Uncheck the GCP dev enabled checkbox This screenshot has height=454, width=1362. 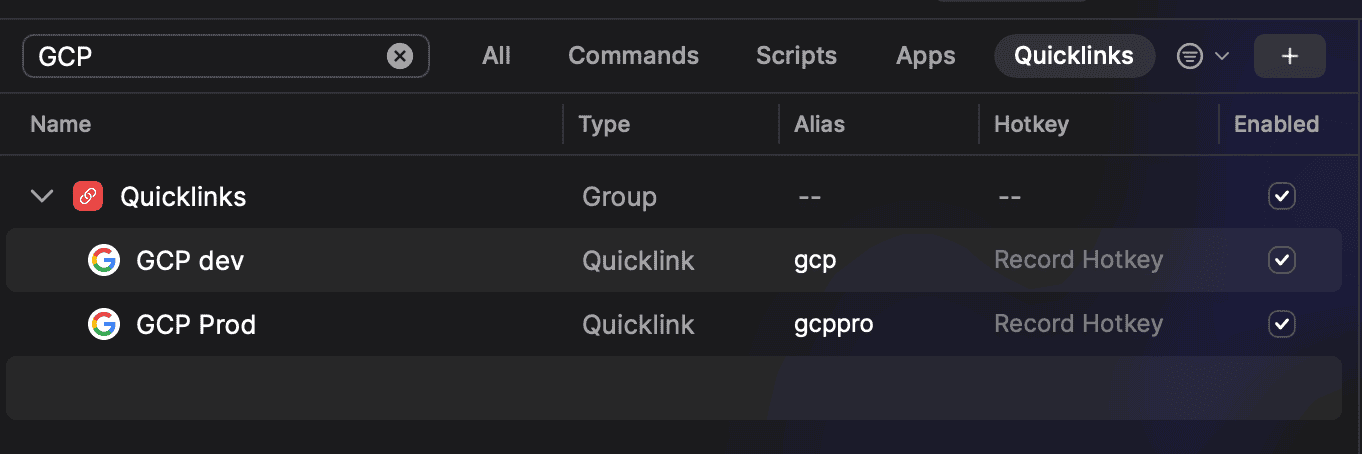pos(1281,260)
